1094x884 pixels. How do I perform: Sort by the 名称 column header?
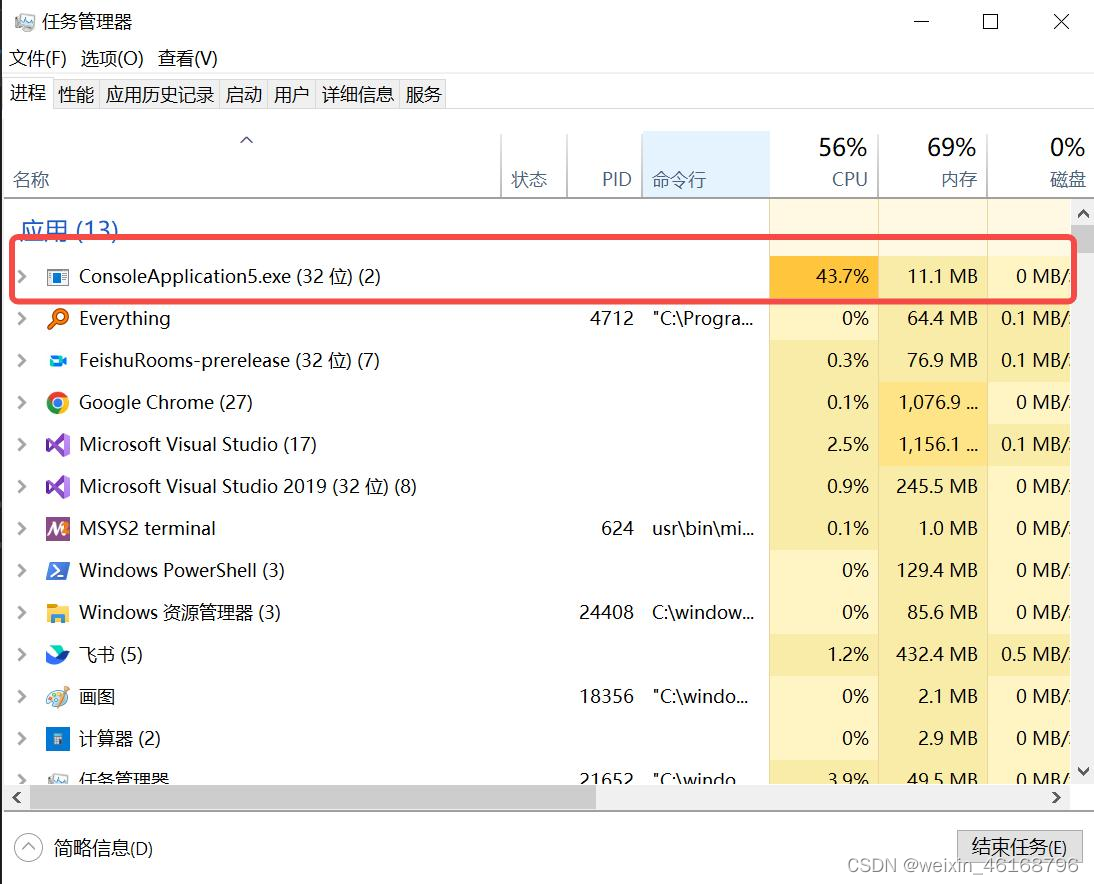click(x=251, y=166)
